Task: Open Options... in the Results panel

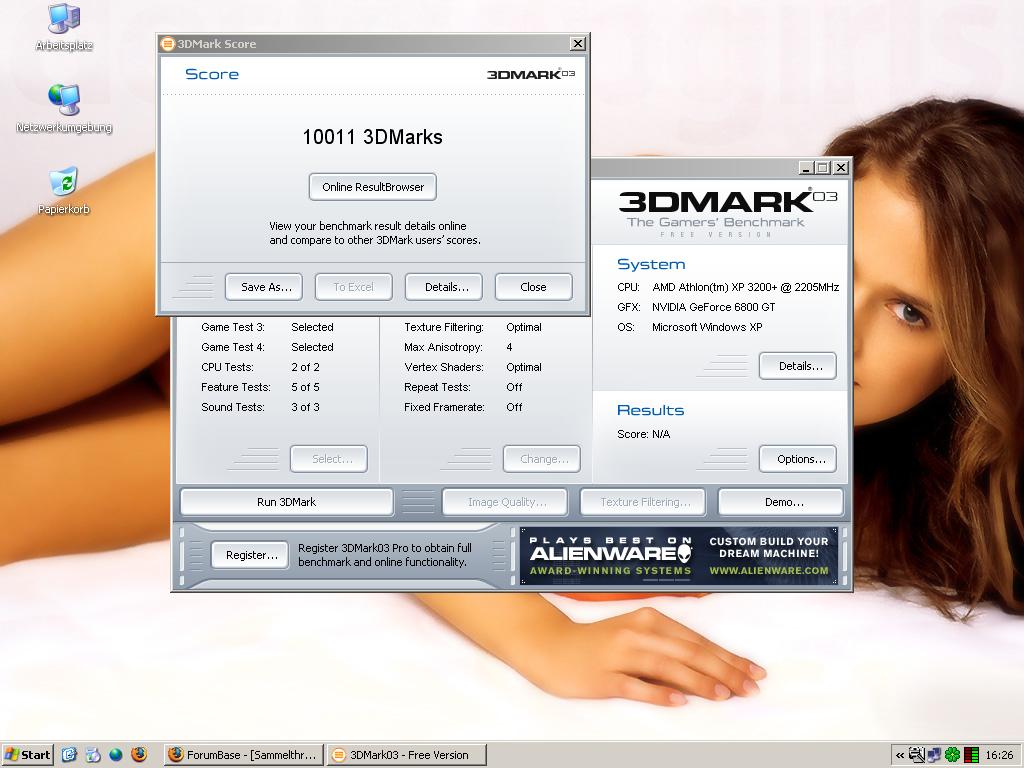Action: 798,459
